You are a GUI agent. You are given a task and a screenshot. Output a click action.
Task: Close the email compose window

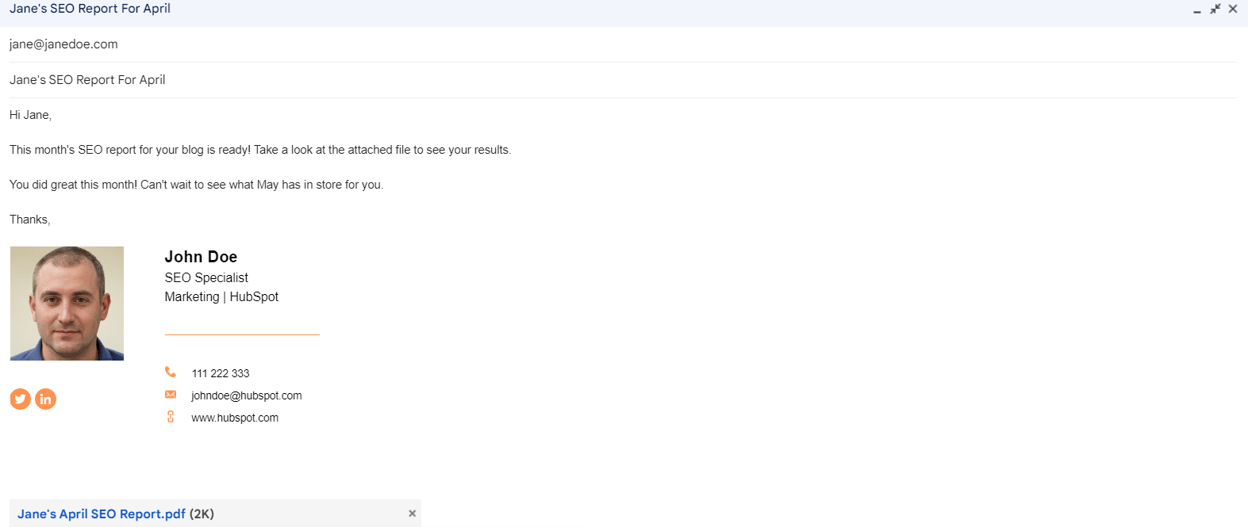point(1233,9)
